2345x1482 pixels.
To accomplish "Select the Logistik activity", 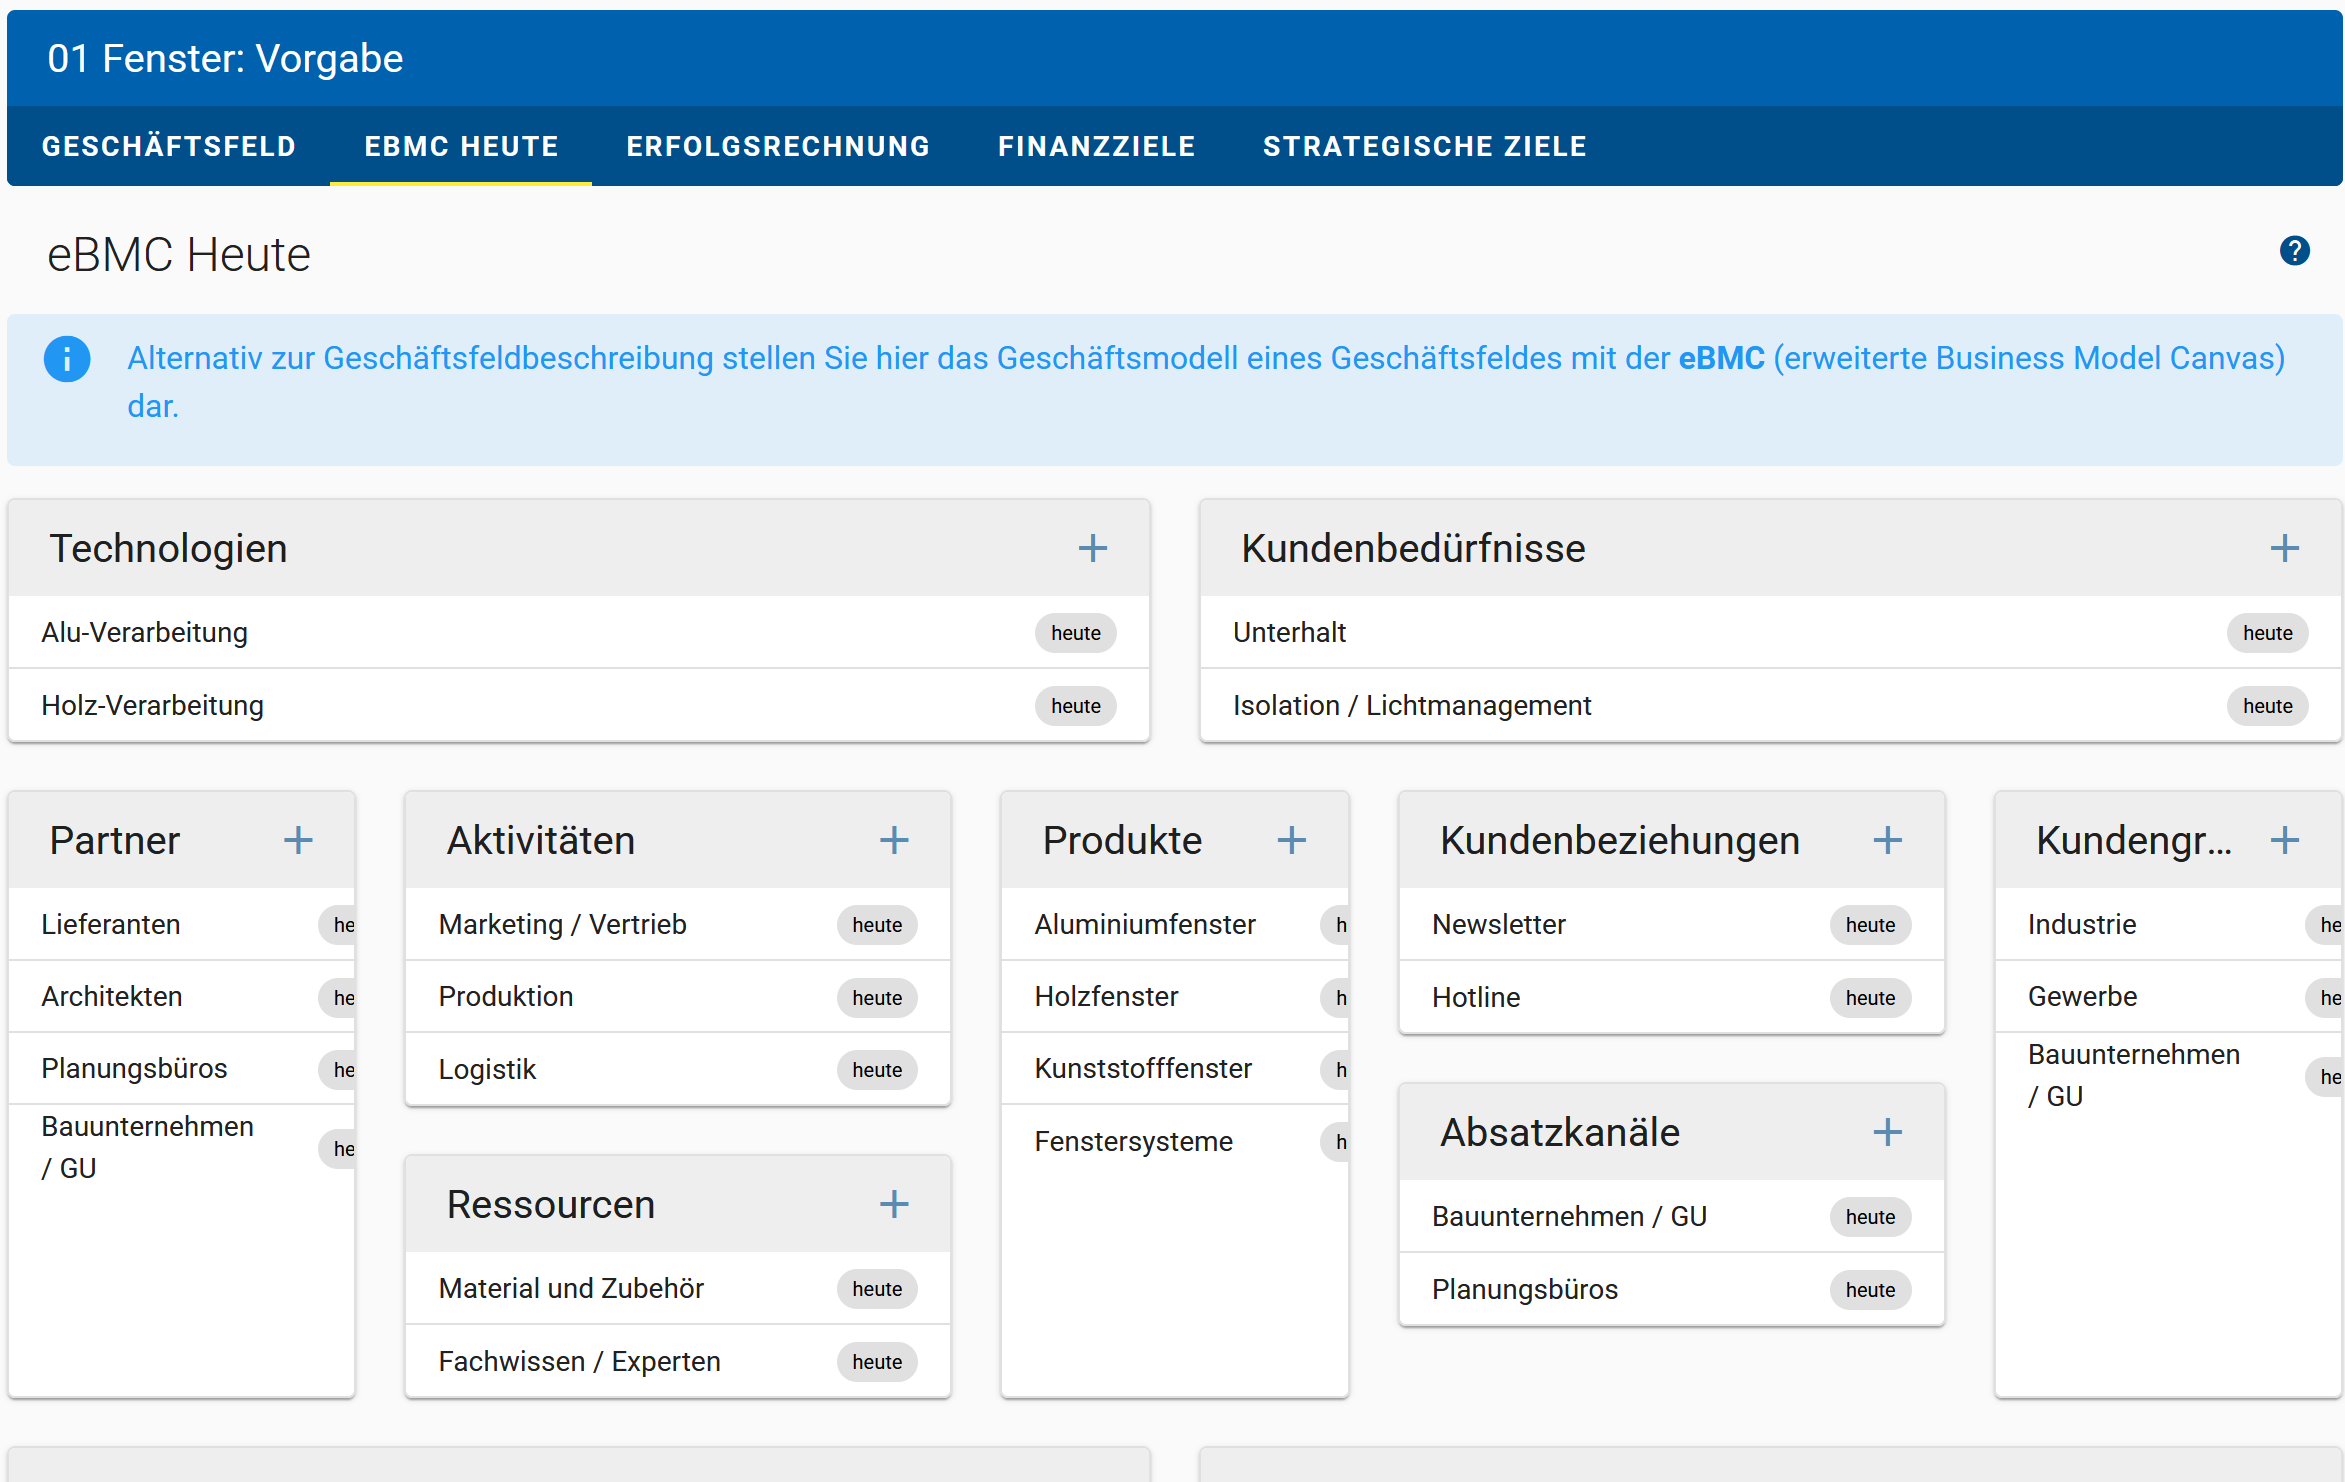I will (x=678, y=1070).
